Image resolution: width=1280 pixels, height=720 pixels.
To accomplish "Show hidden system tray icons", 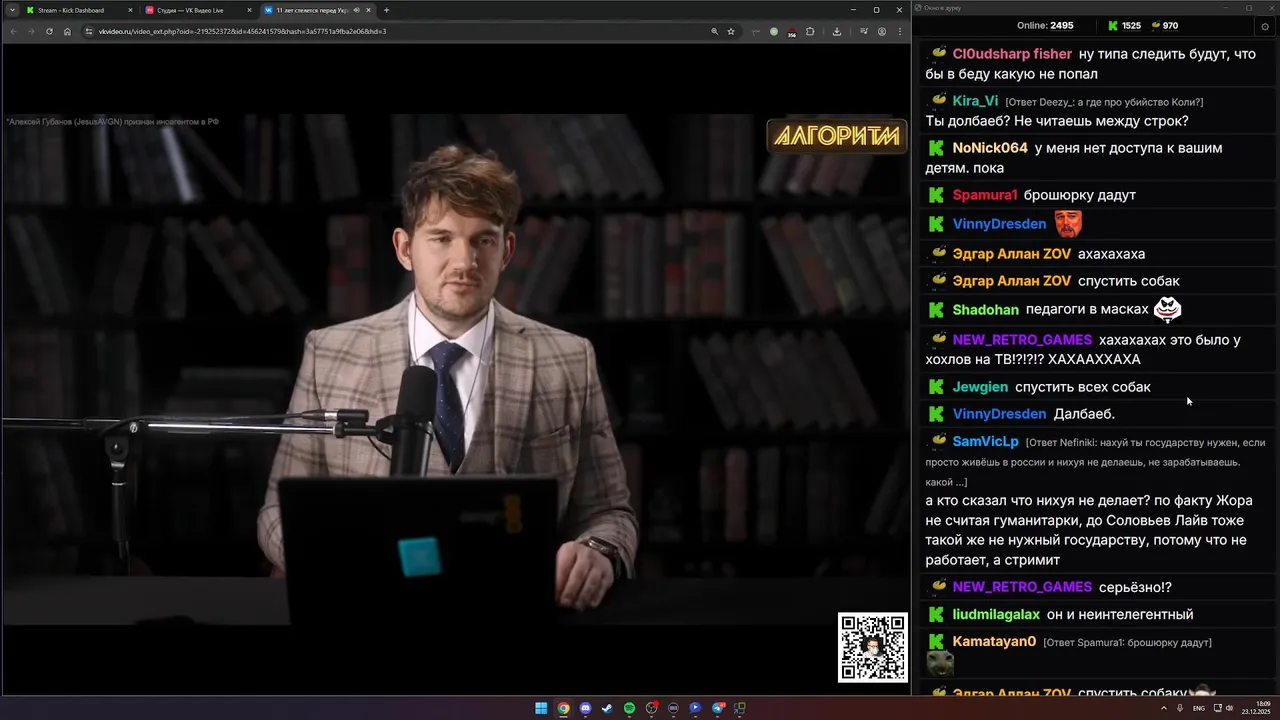I will [x=1164, y=708].
